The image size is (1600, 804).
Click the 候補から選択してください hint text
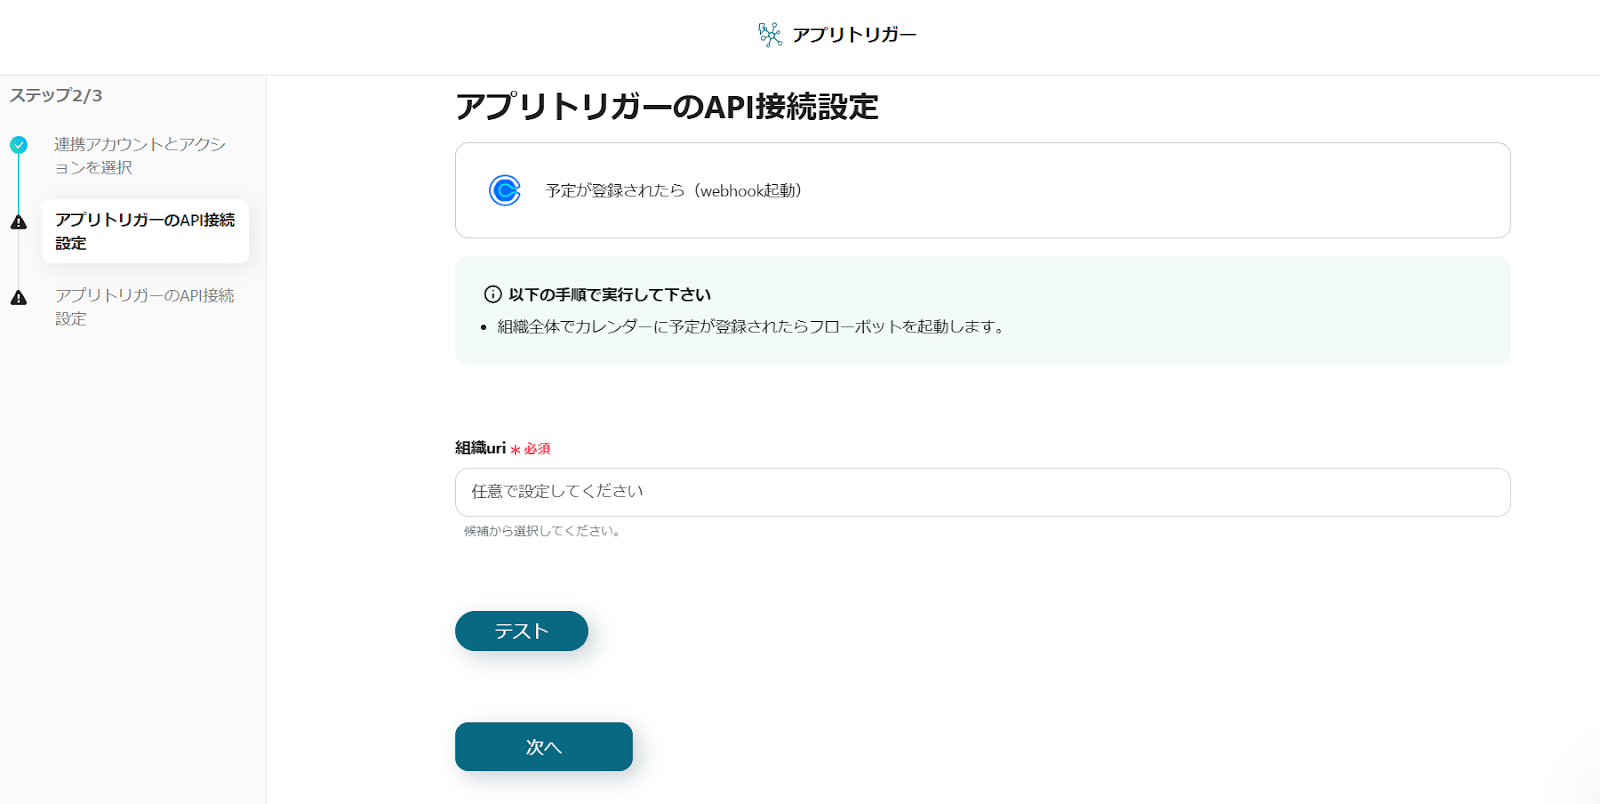pyautogui.click(x=542, y=531)
